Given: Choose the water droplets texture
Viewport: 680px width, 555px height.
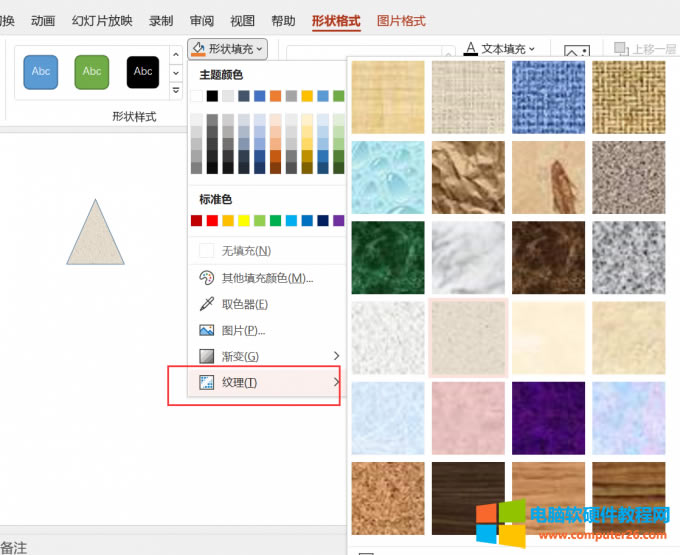Looking at the screenshot, I should point(388,177).
